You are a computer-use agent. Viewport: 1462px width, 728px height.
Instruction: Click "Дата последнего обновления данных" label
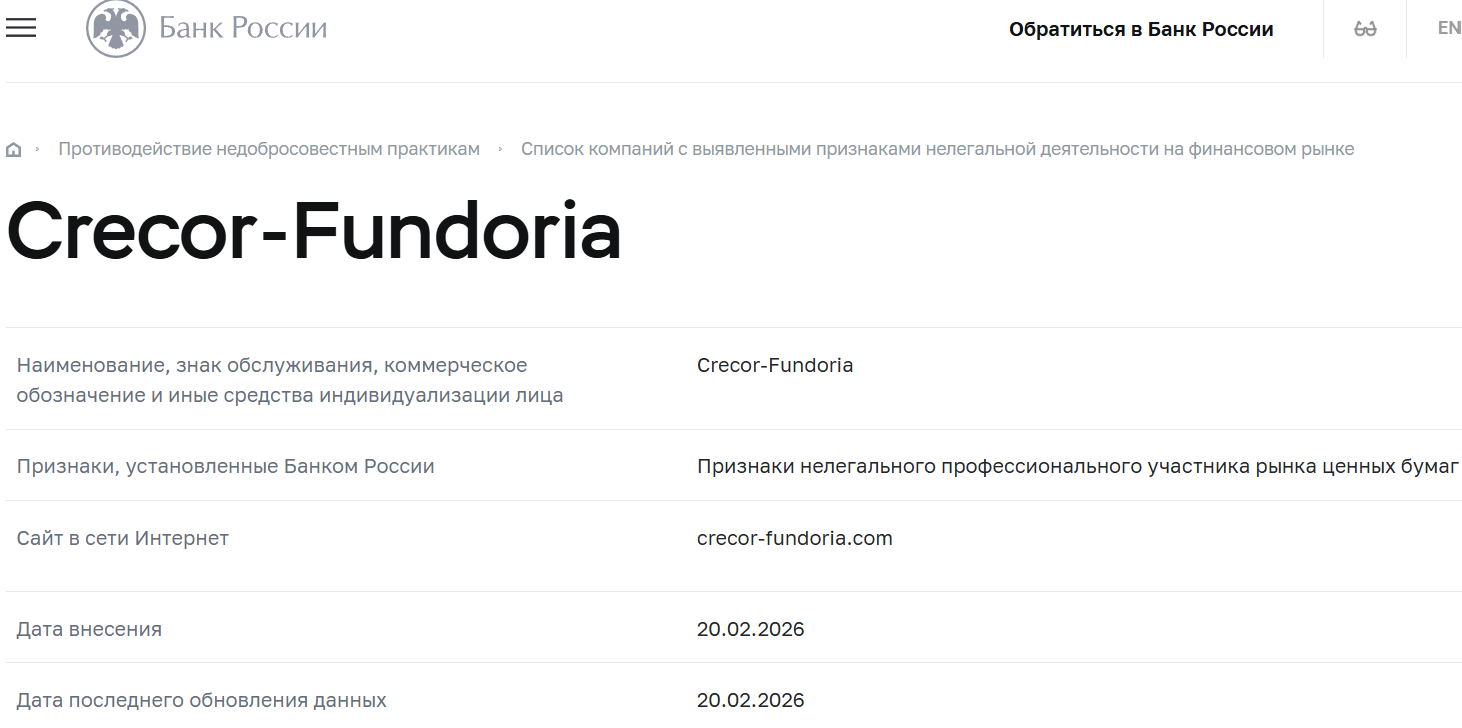203,700
